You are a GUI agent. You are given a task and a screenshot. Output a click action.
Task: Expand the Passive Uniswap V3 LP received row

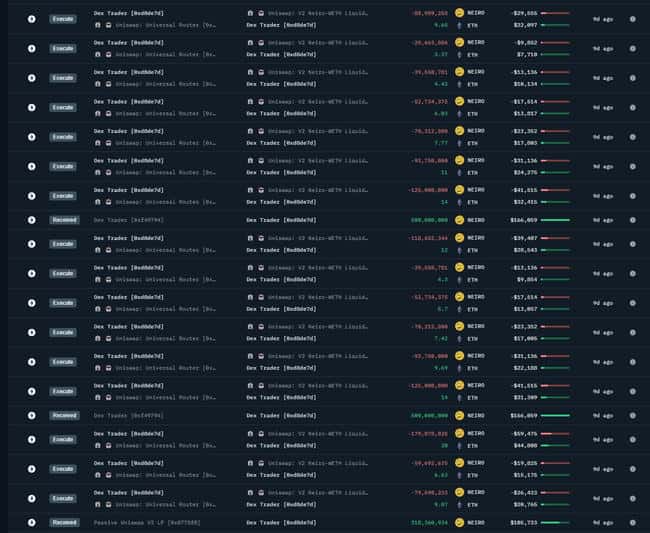pos(31,522)
